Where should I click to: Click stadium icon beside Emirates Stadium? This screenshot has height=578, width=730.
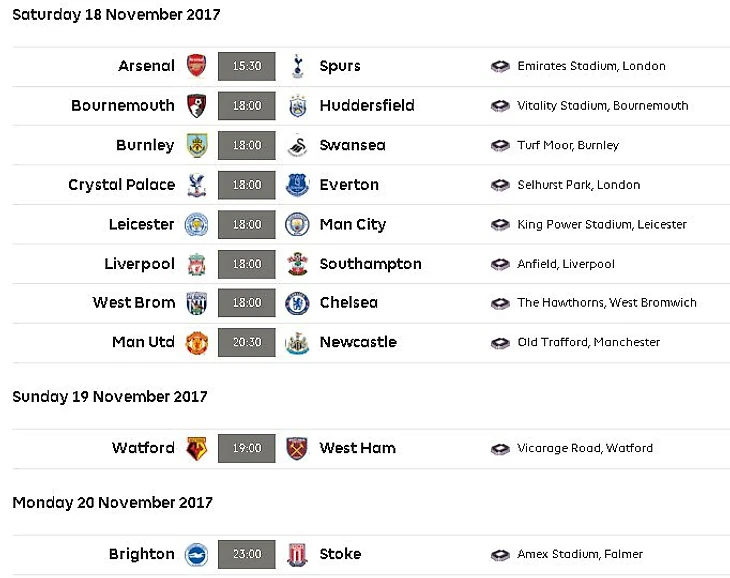click(x=500, y=67)
